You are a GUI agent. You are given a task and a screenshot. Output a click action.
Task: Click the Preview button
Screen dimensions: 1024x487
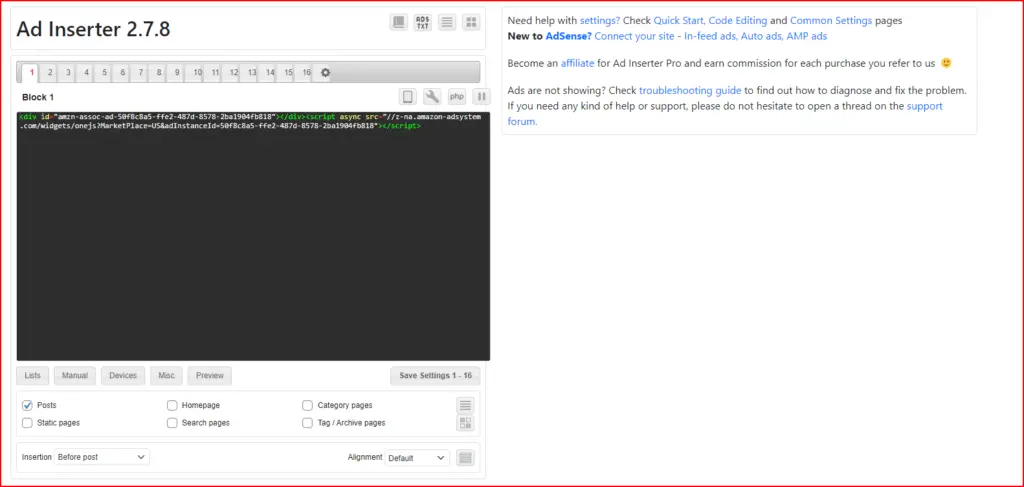pyautogui.click(x=210, y=375)
